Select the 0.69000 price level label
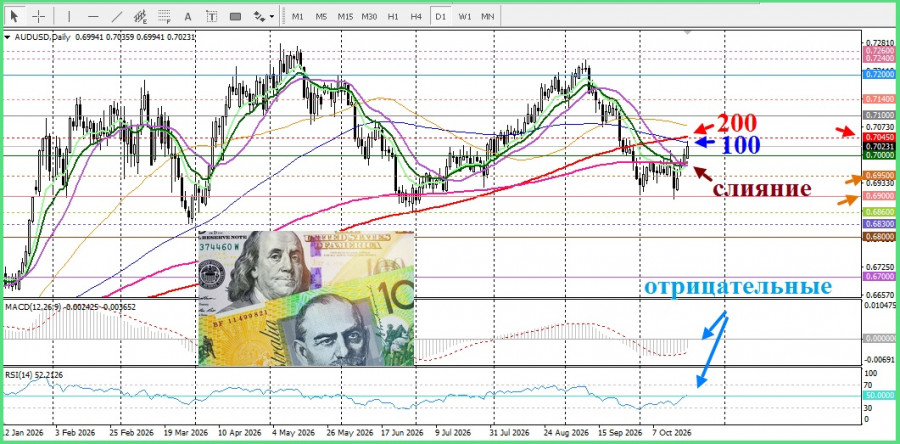This screenshot has height=444, width=900. (x=879, y=196)
